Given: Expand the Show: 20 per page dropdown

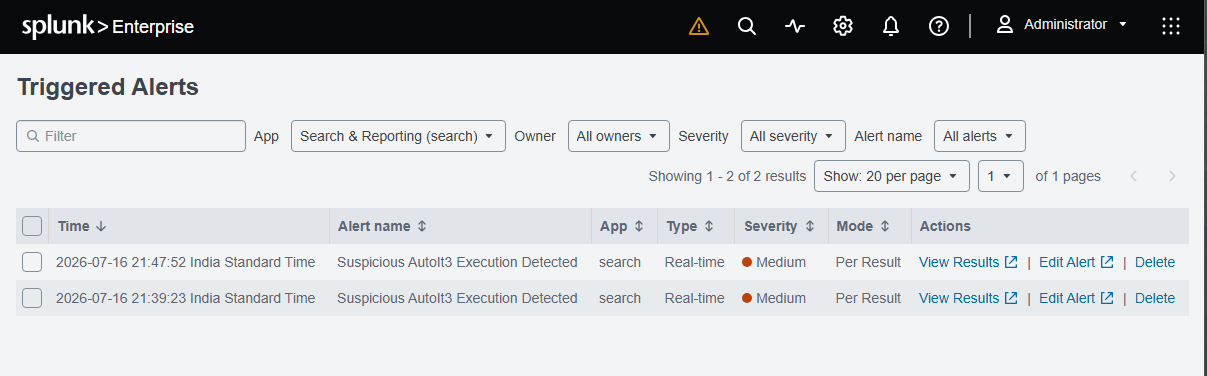Looking at the screenshot, I should pos(892,176).
